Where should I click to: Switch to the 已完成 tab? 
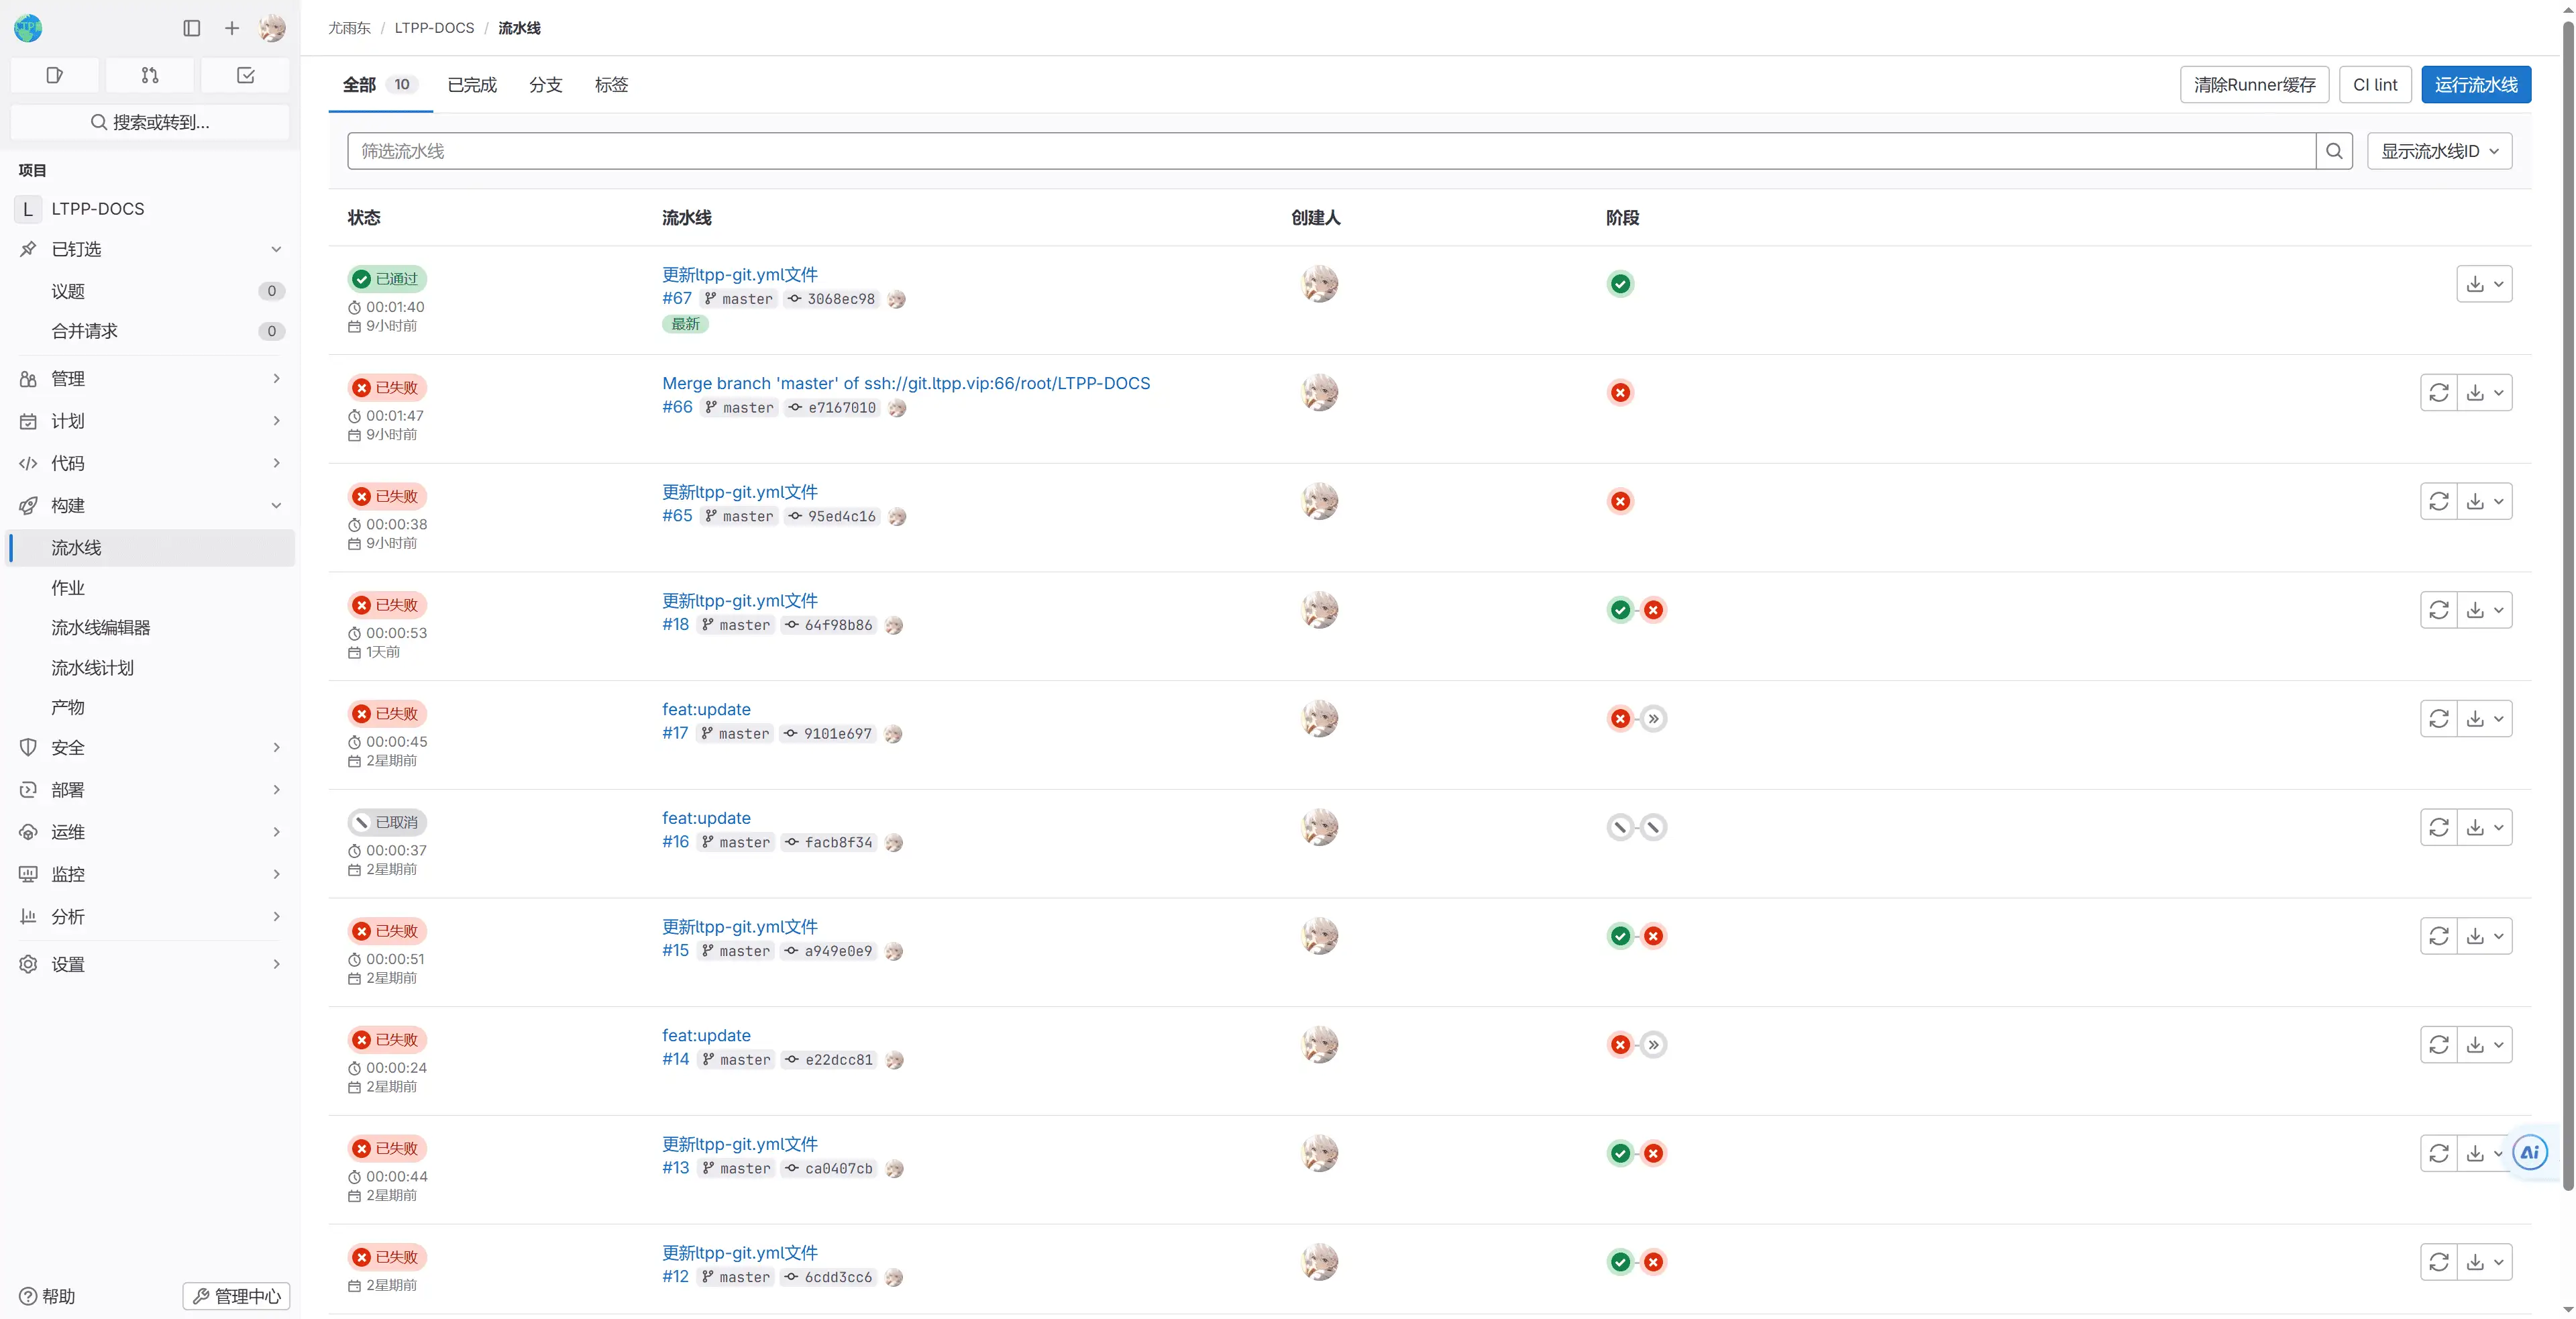pos(472,85)
